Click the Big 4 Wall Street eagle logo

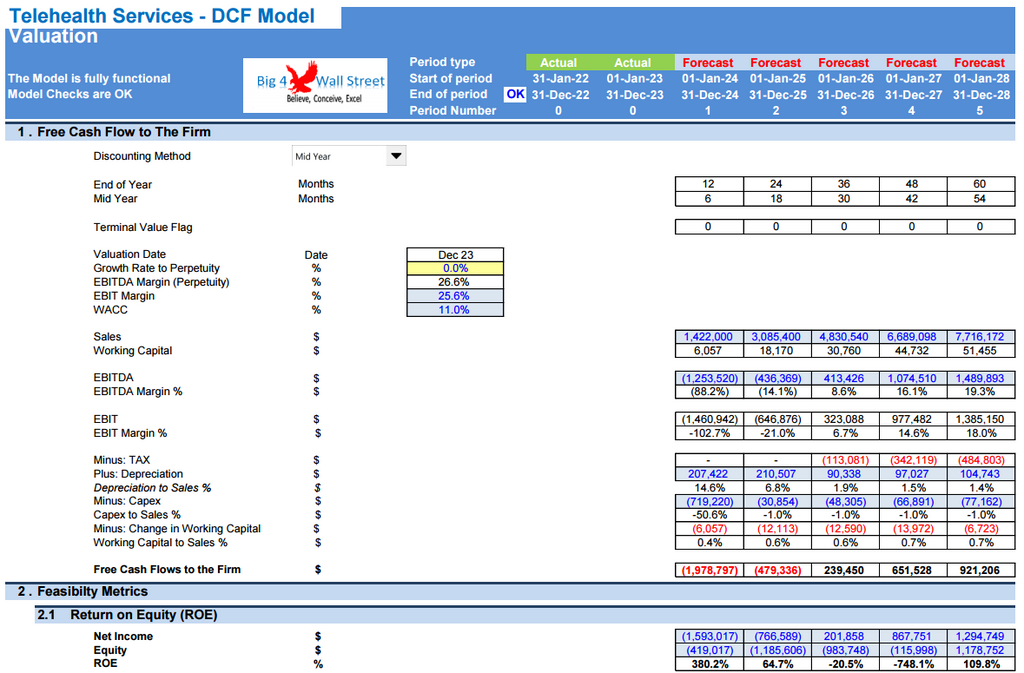pos(315,84)
